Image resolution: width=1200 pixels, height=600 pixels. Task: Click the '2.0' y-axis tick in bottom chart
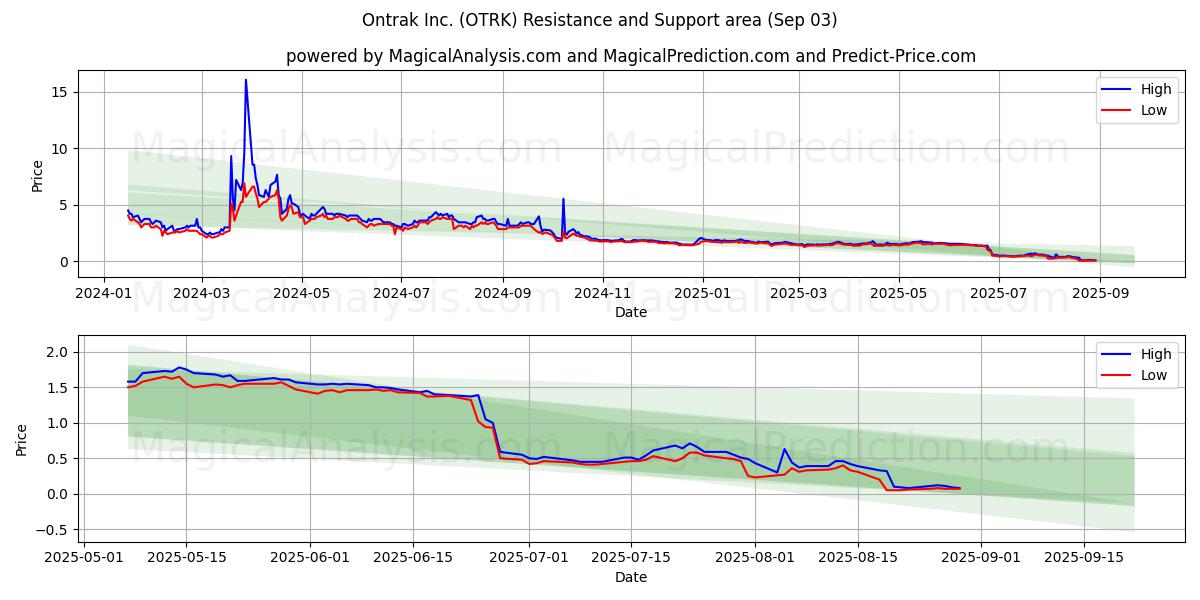[58, 352]
